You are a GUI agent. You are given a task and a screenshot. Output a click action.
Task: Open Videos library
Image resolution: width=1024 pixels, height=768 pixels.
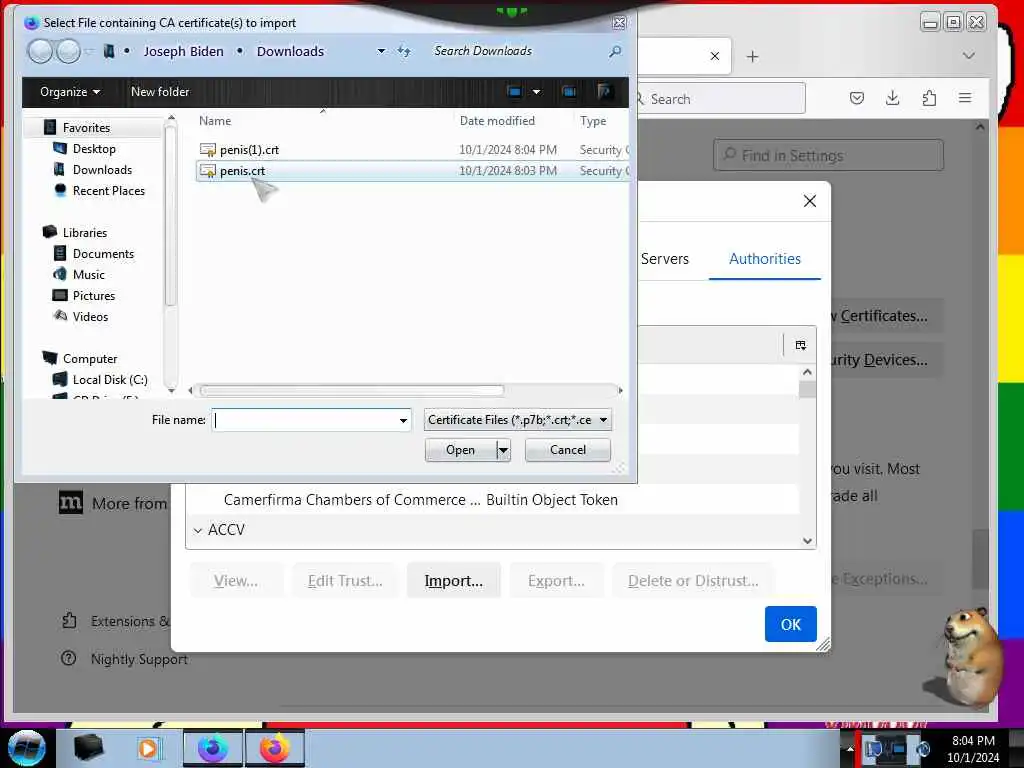90,317
